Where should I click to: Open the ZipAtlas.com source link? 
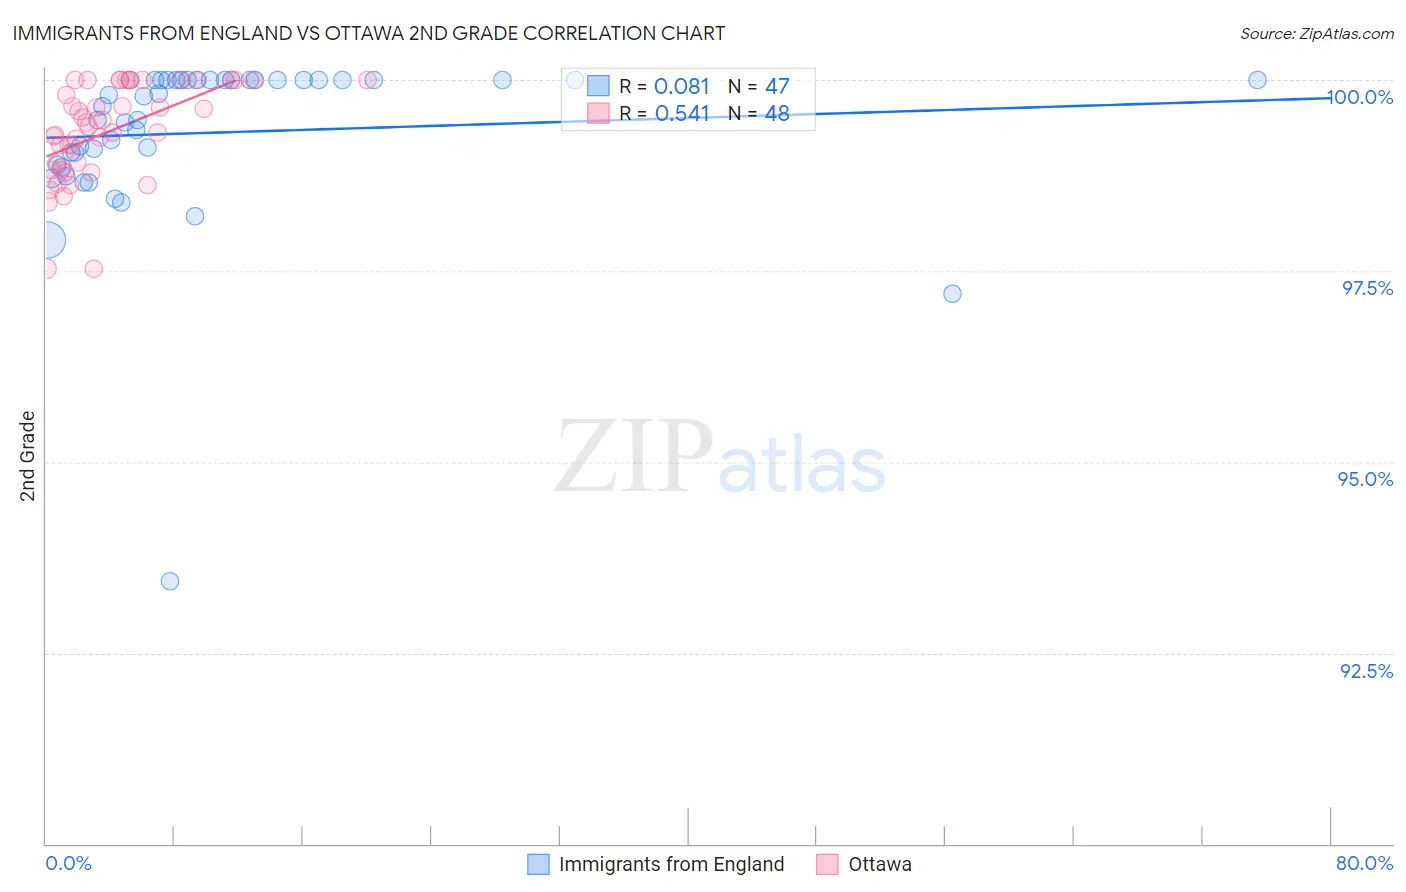tap(1317, 33)
